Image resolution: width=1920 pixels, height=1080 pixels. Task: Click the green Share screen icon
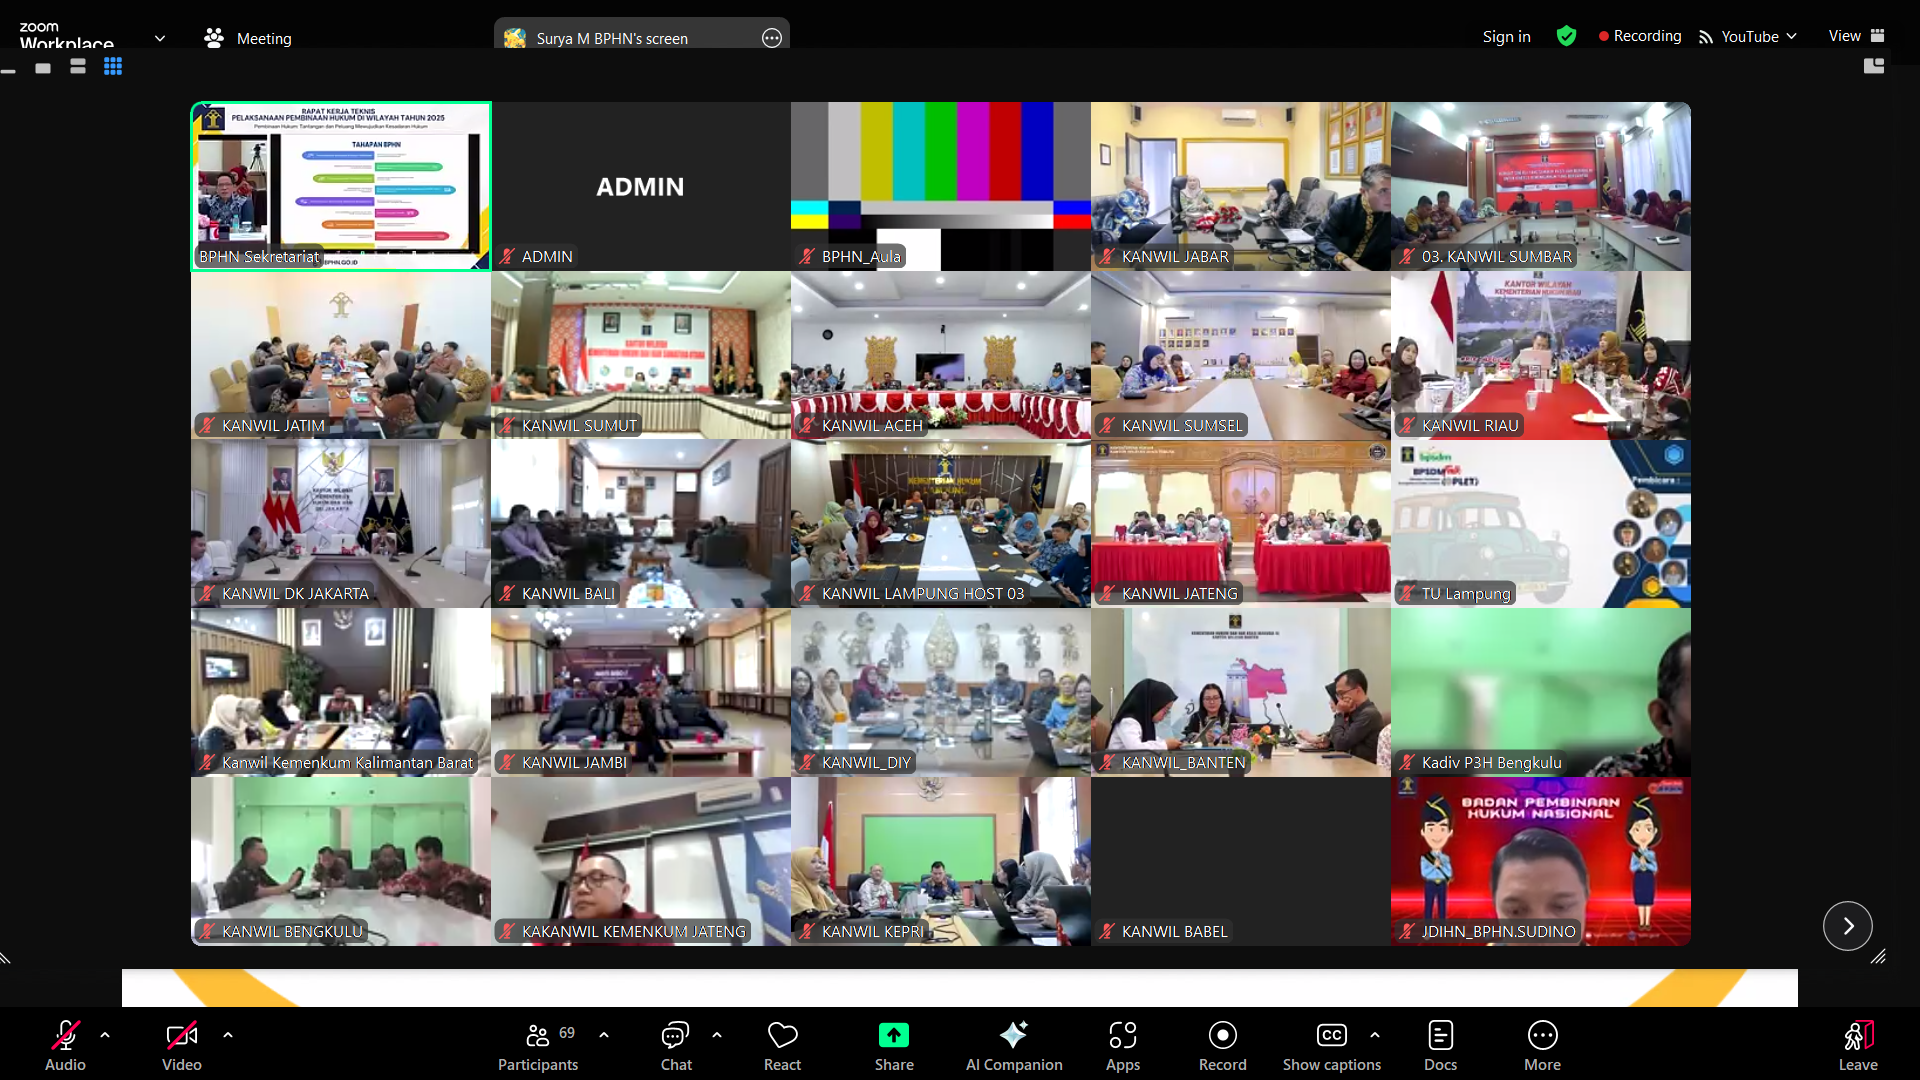893,1036
